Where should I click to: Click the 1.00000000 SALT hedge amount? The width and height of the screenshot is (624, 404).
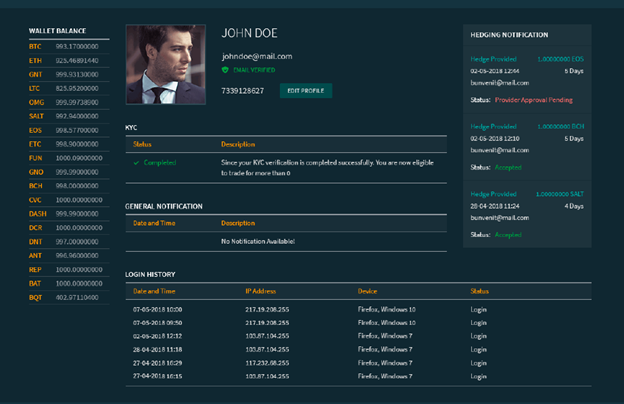coord(560,194)
